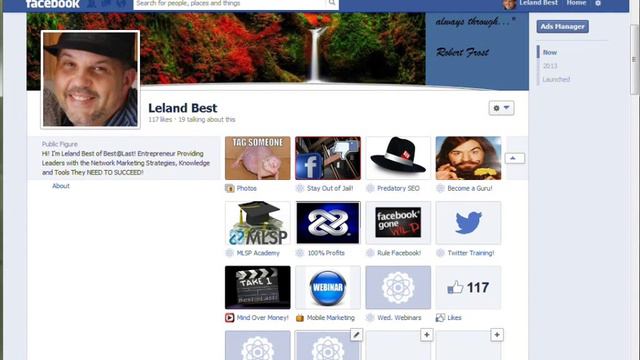This screenshot has width=640, height=360.
Task: Add app using plus on third bottom tile
Action: [427, 335]
